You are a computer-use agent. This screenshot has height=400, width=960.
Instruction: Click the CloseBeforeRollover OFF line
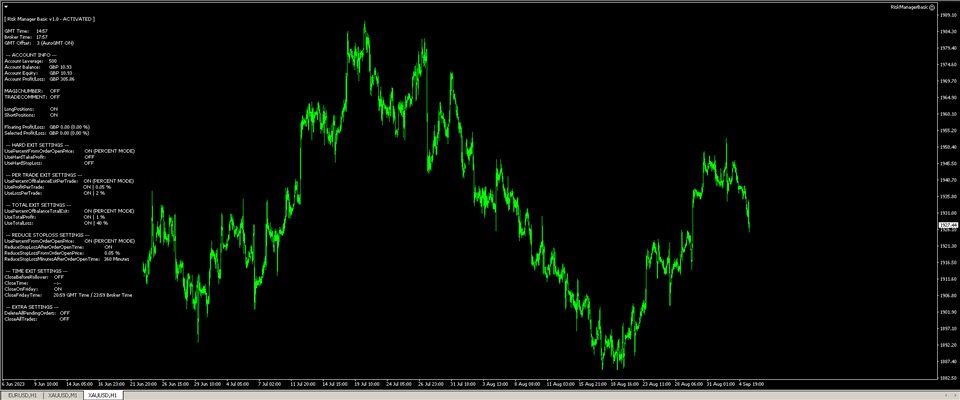click(x=34, y=277)
